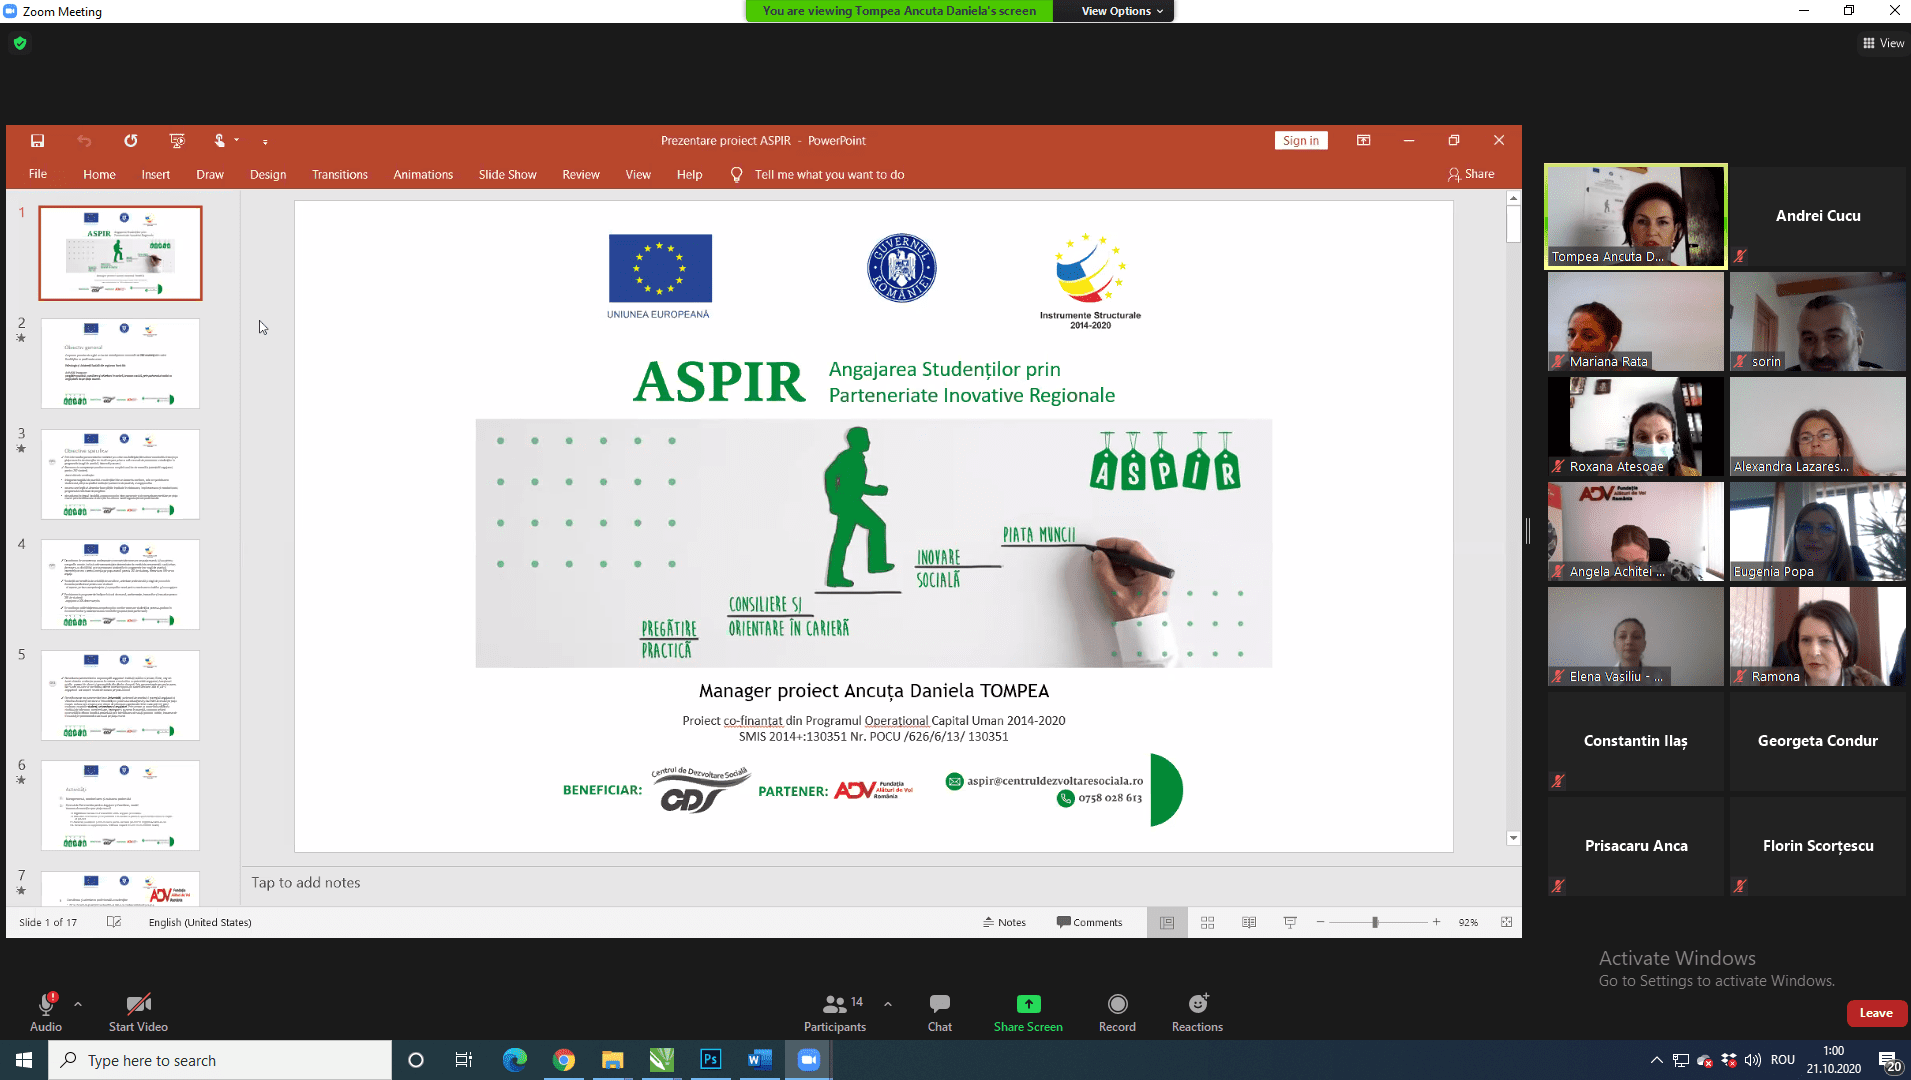The width and height of the screenshot is (1911, 1080).
Task: Open the Slide Show ribbon tab
Action: pyautogui.click(x=507, y=174)
